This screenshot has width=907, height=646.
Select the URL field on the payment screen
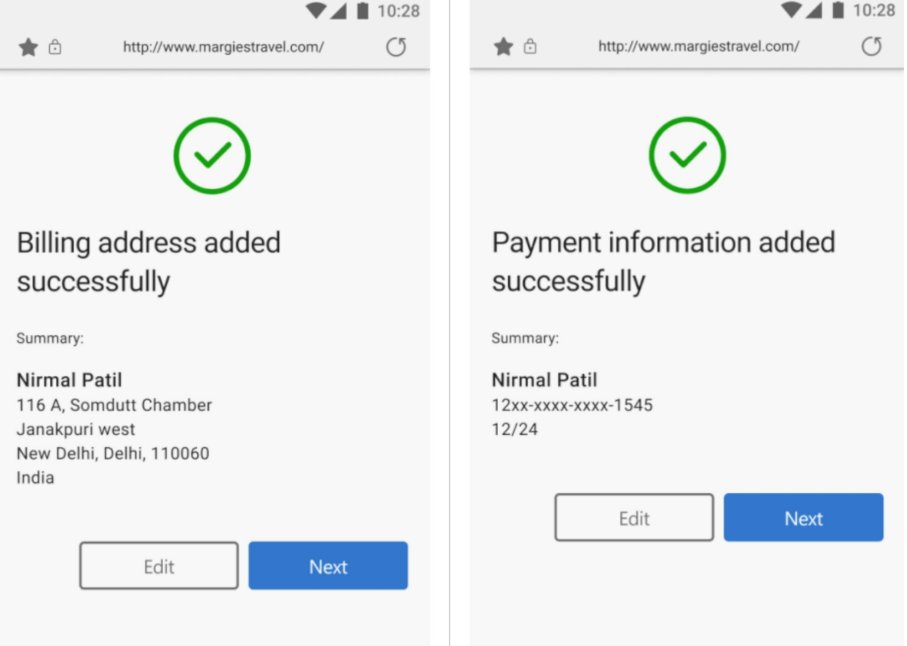tap(699, 46)
